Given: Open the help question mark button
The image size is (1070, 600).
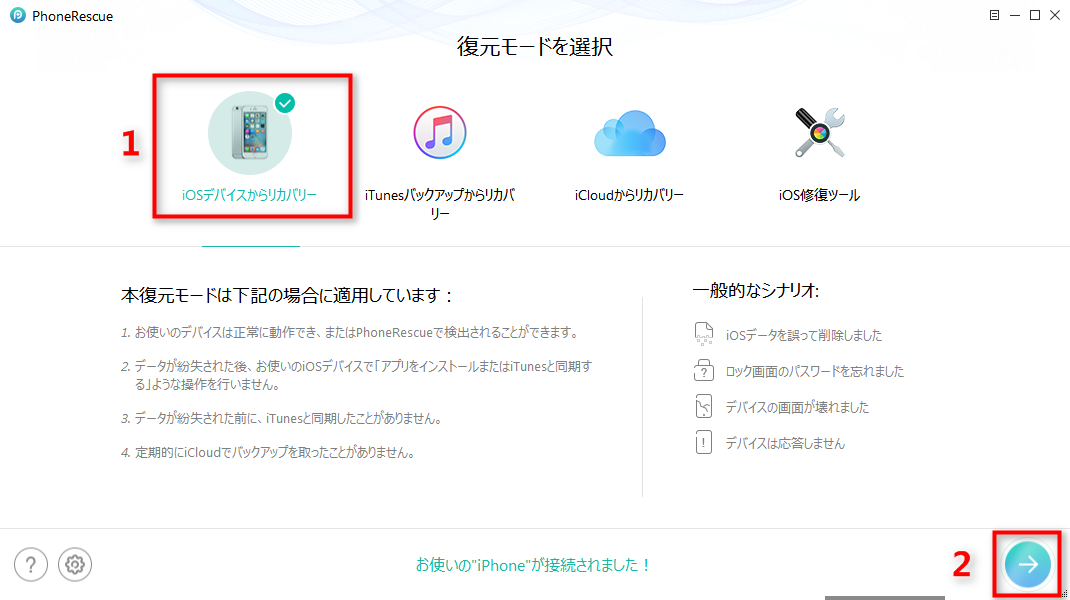Looking at the screenshot, I should (31, 565).
